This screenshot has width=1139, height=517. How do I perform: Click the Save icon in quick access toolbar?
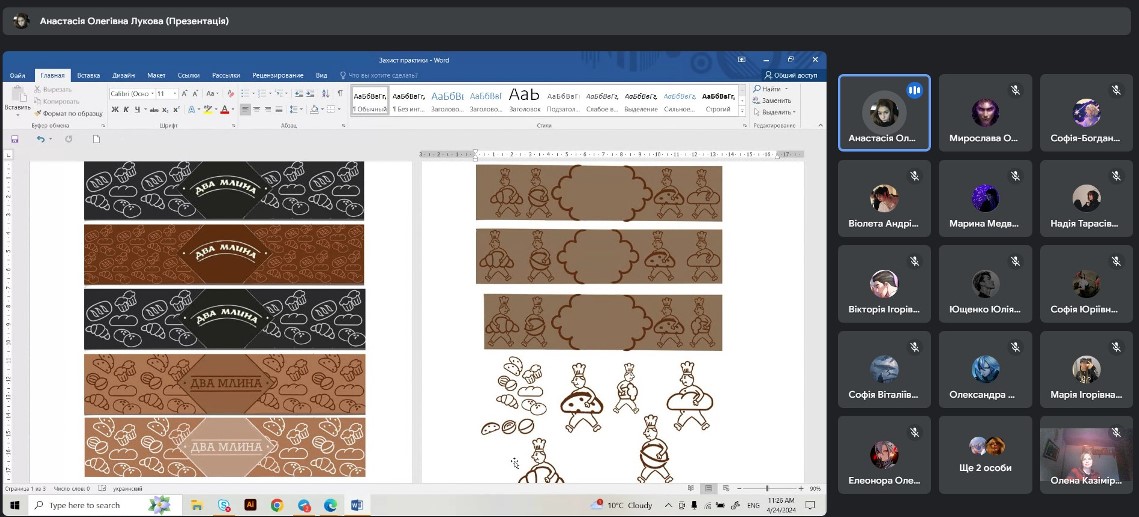[15, 139]
